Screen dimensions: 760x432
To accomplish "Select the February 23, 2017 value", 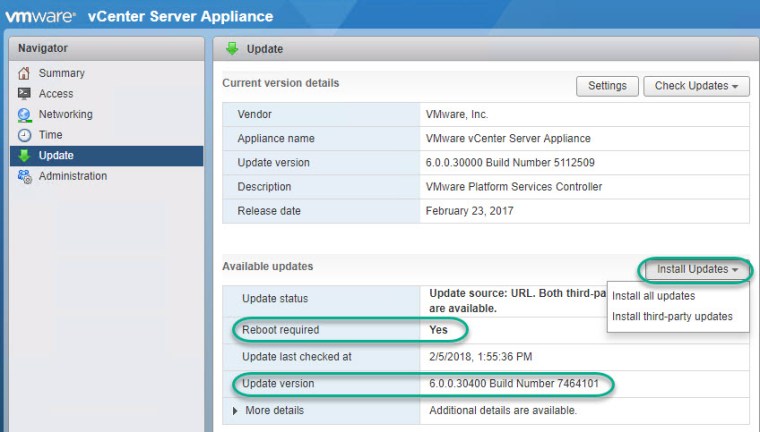I will 469,211.
